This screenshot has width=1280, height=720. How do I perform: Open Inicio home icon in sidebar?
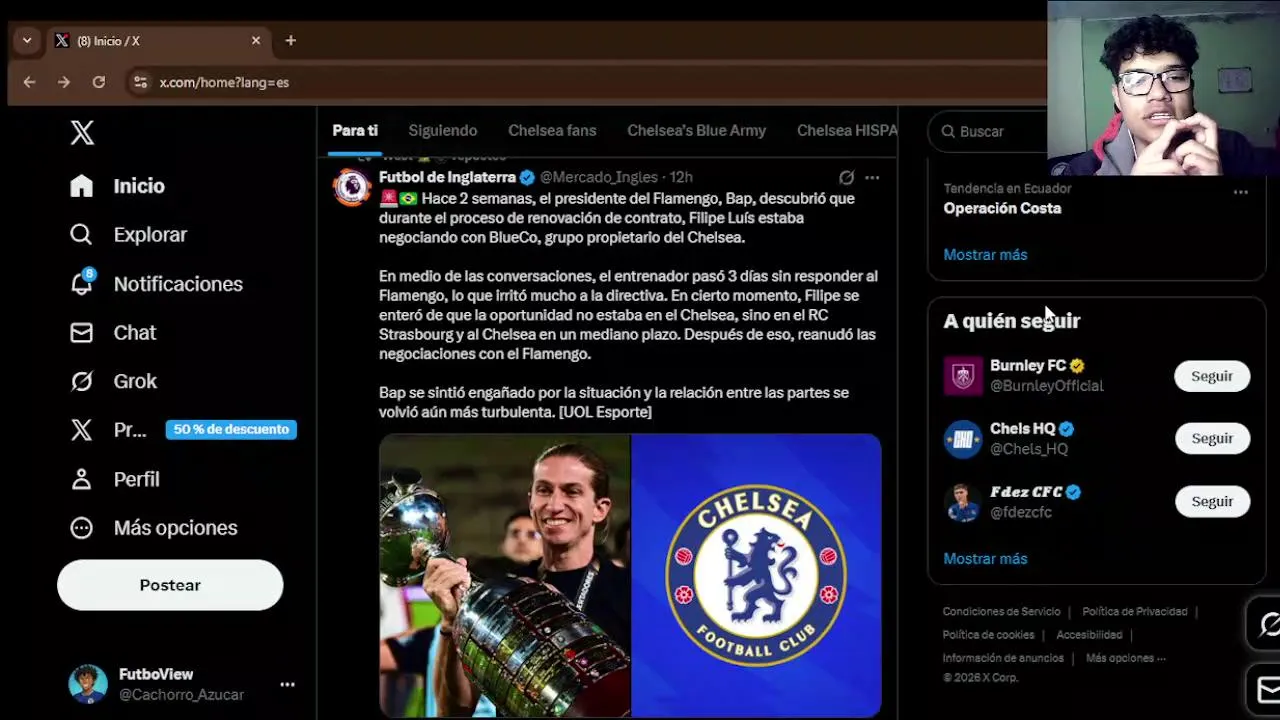(x=82, y=186)
